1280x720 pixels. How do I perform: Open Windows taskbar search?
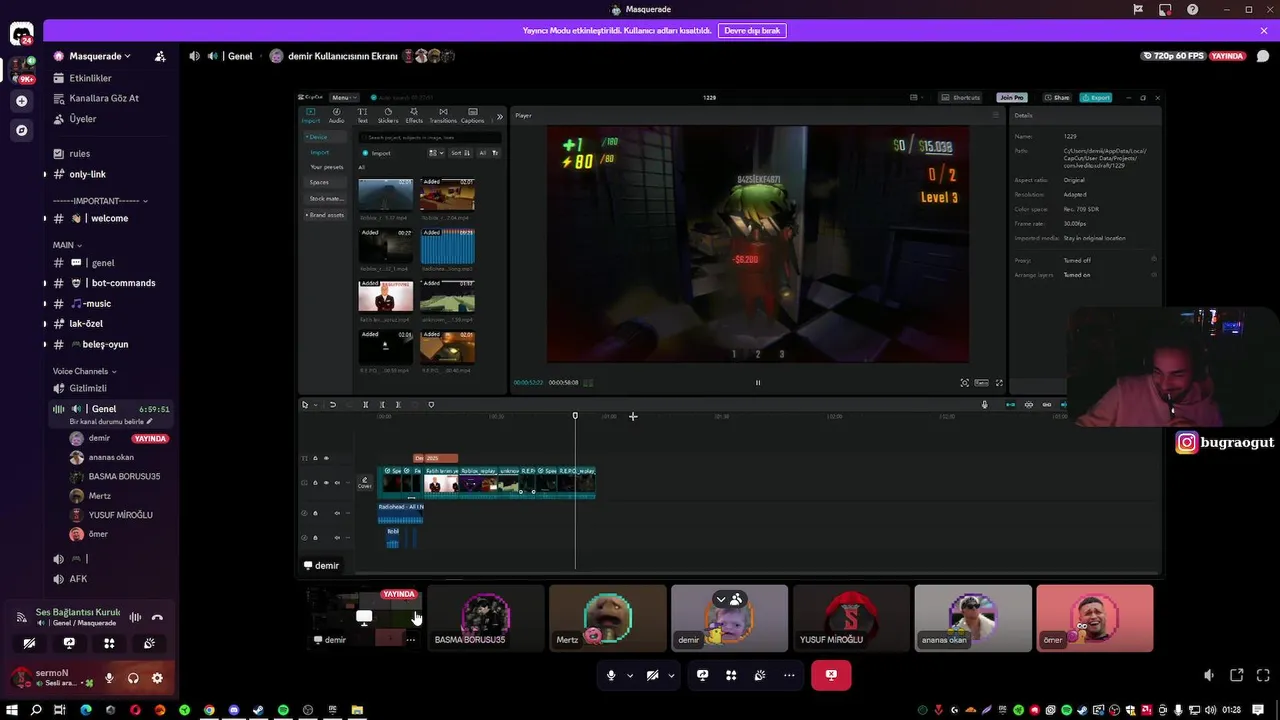(36, 710)
